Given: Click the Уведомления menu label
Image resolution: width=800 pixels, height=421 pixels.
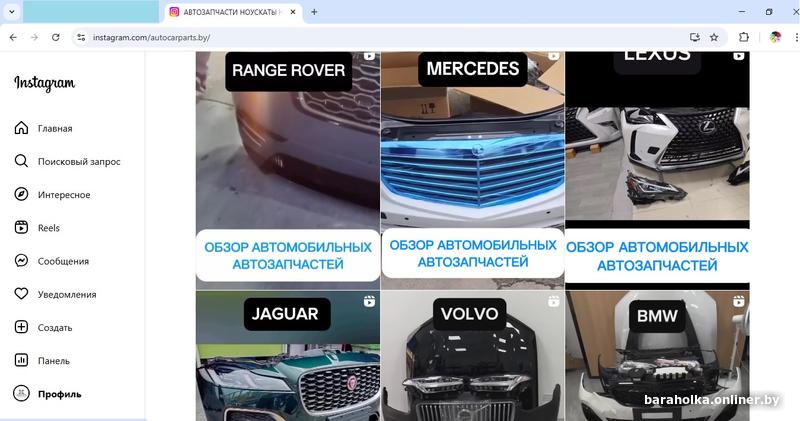Looking at the screenshot, I should (x=67, y=294).
